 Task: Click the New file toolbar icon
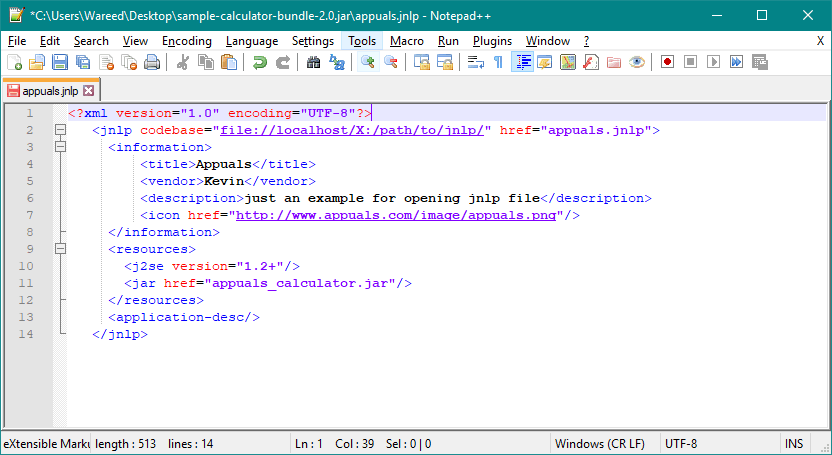click(13, 62)
